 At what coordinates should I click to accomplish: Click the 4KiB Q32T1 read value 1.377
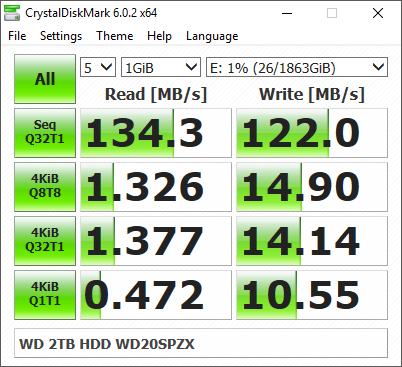(x=156, y=241)
